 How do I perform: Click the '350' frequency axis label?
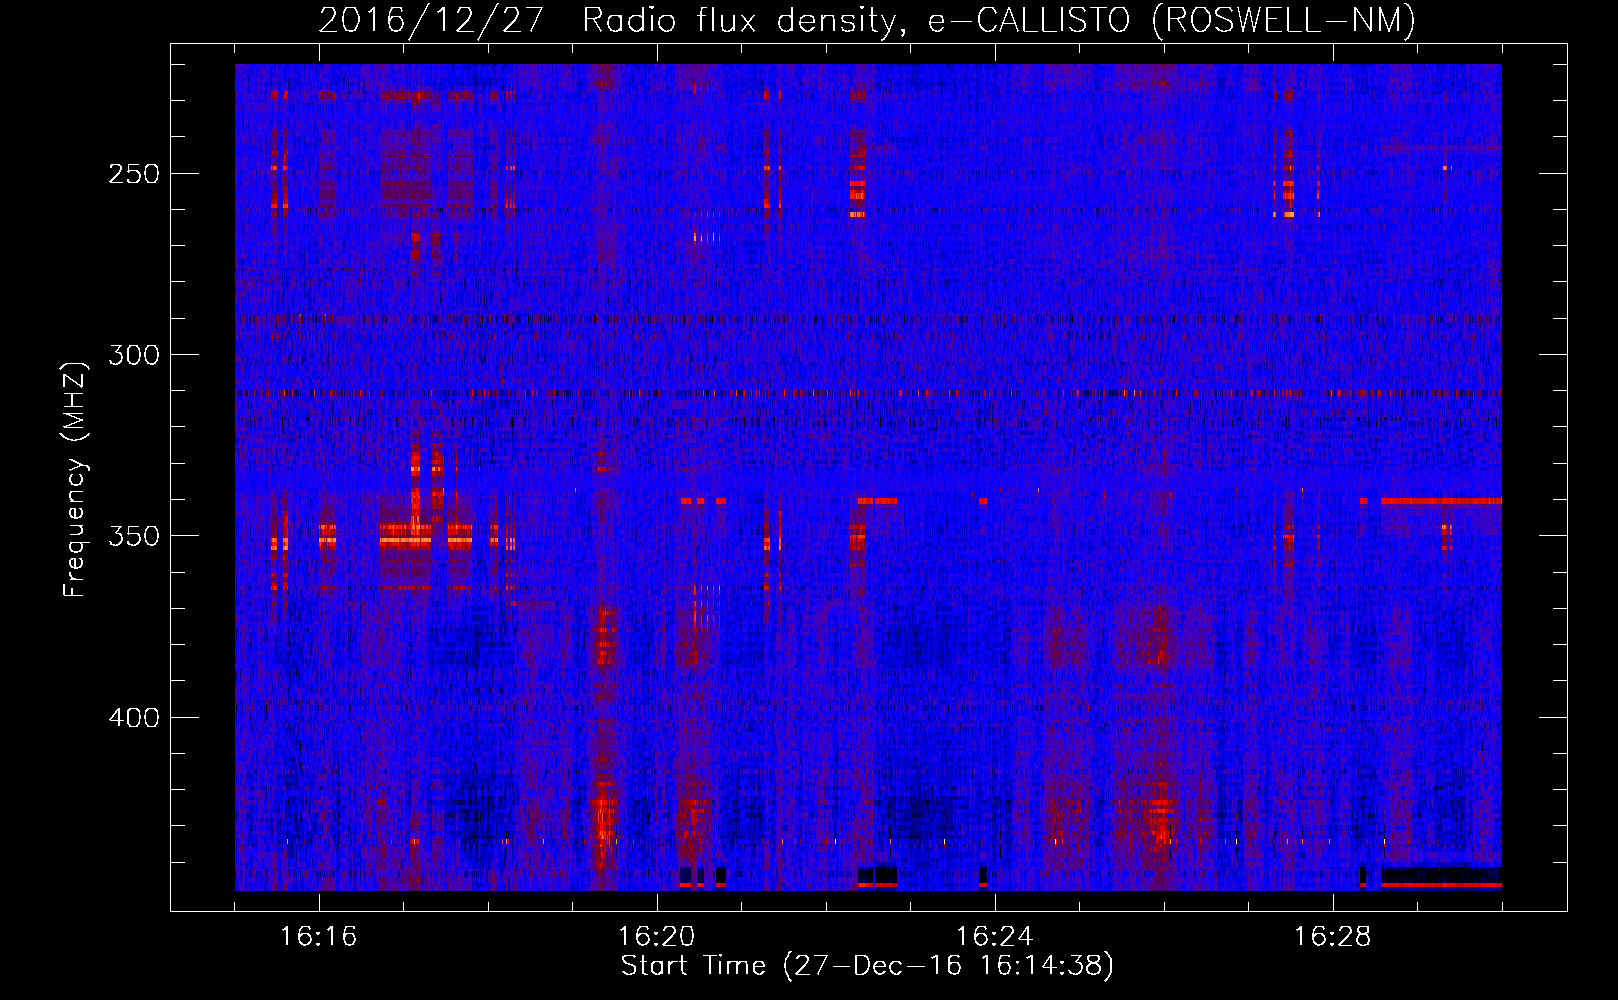tap(134, 536)
